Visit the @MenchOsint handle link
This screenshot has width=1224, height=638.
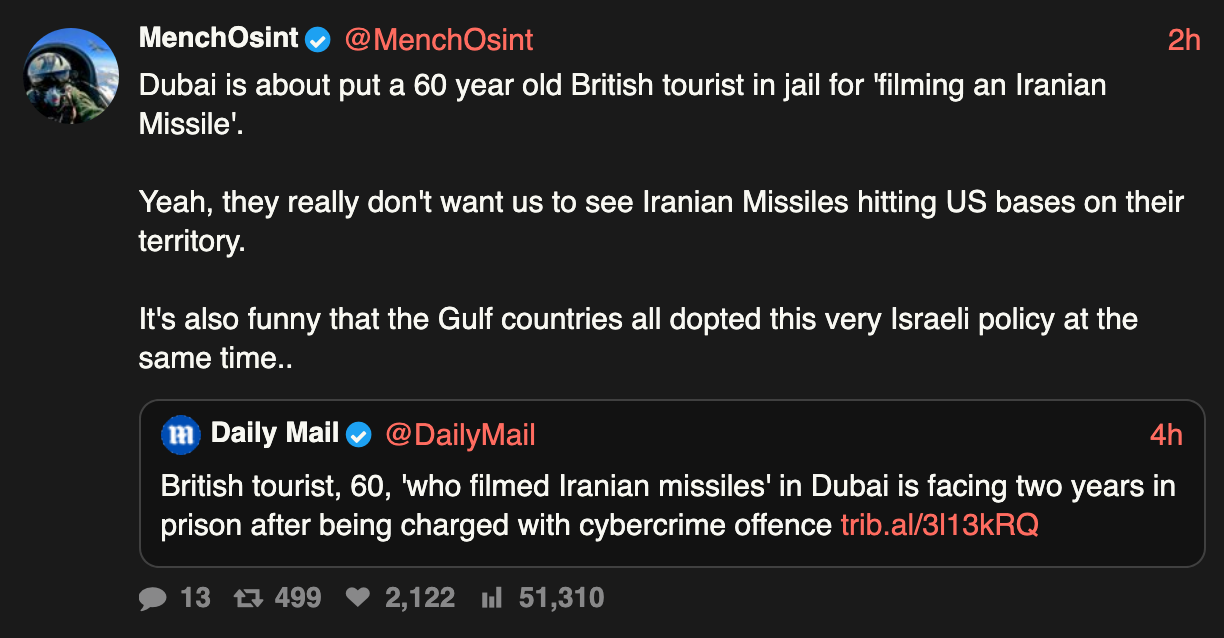click(x=439, y=40)
